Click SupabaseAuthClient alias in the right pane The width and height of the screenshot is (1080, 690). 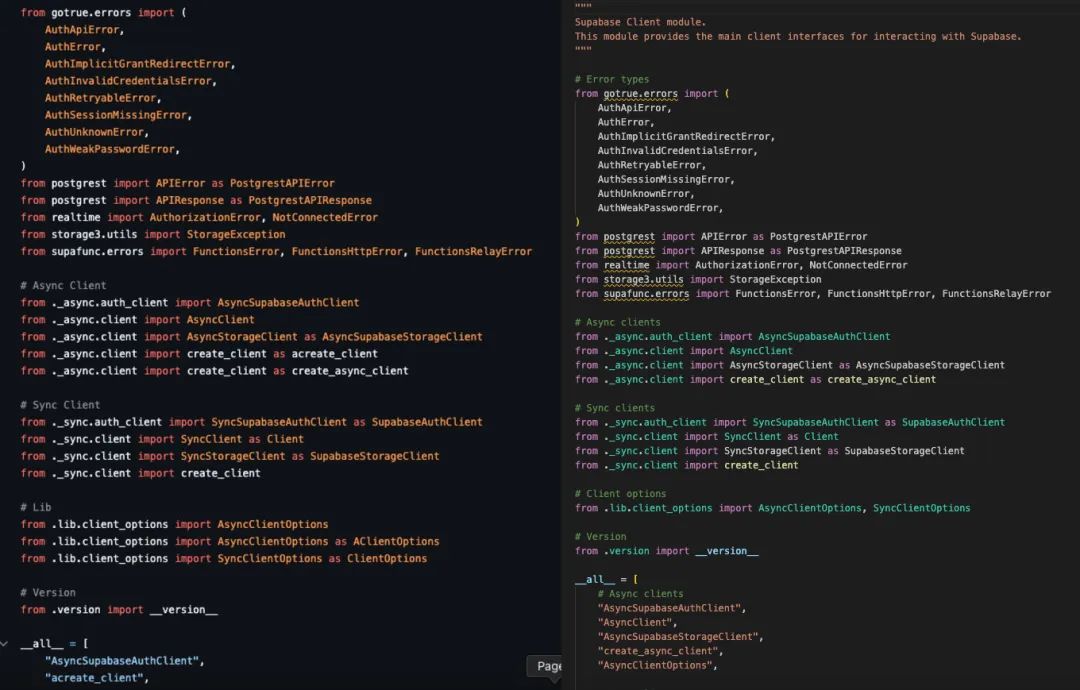[x=953, y=422]
